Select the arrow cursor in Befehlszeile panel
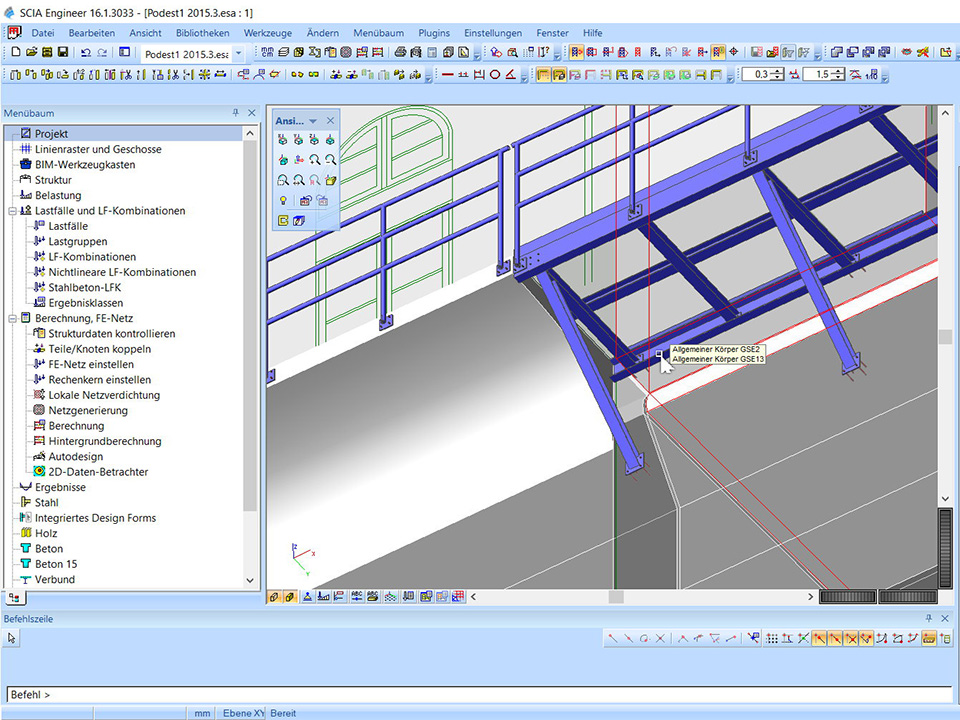This screenshot has height=720, width=960. point(13,638)
